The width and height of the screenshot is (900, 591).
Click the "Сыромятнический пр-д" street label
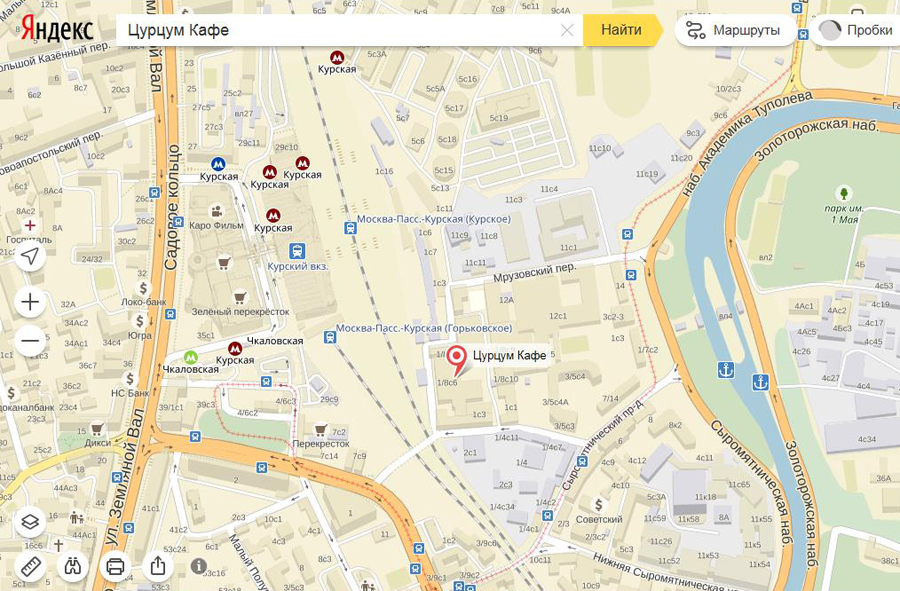pyautogui.click(x=603, y=444)
